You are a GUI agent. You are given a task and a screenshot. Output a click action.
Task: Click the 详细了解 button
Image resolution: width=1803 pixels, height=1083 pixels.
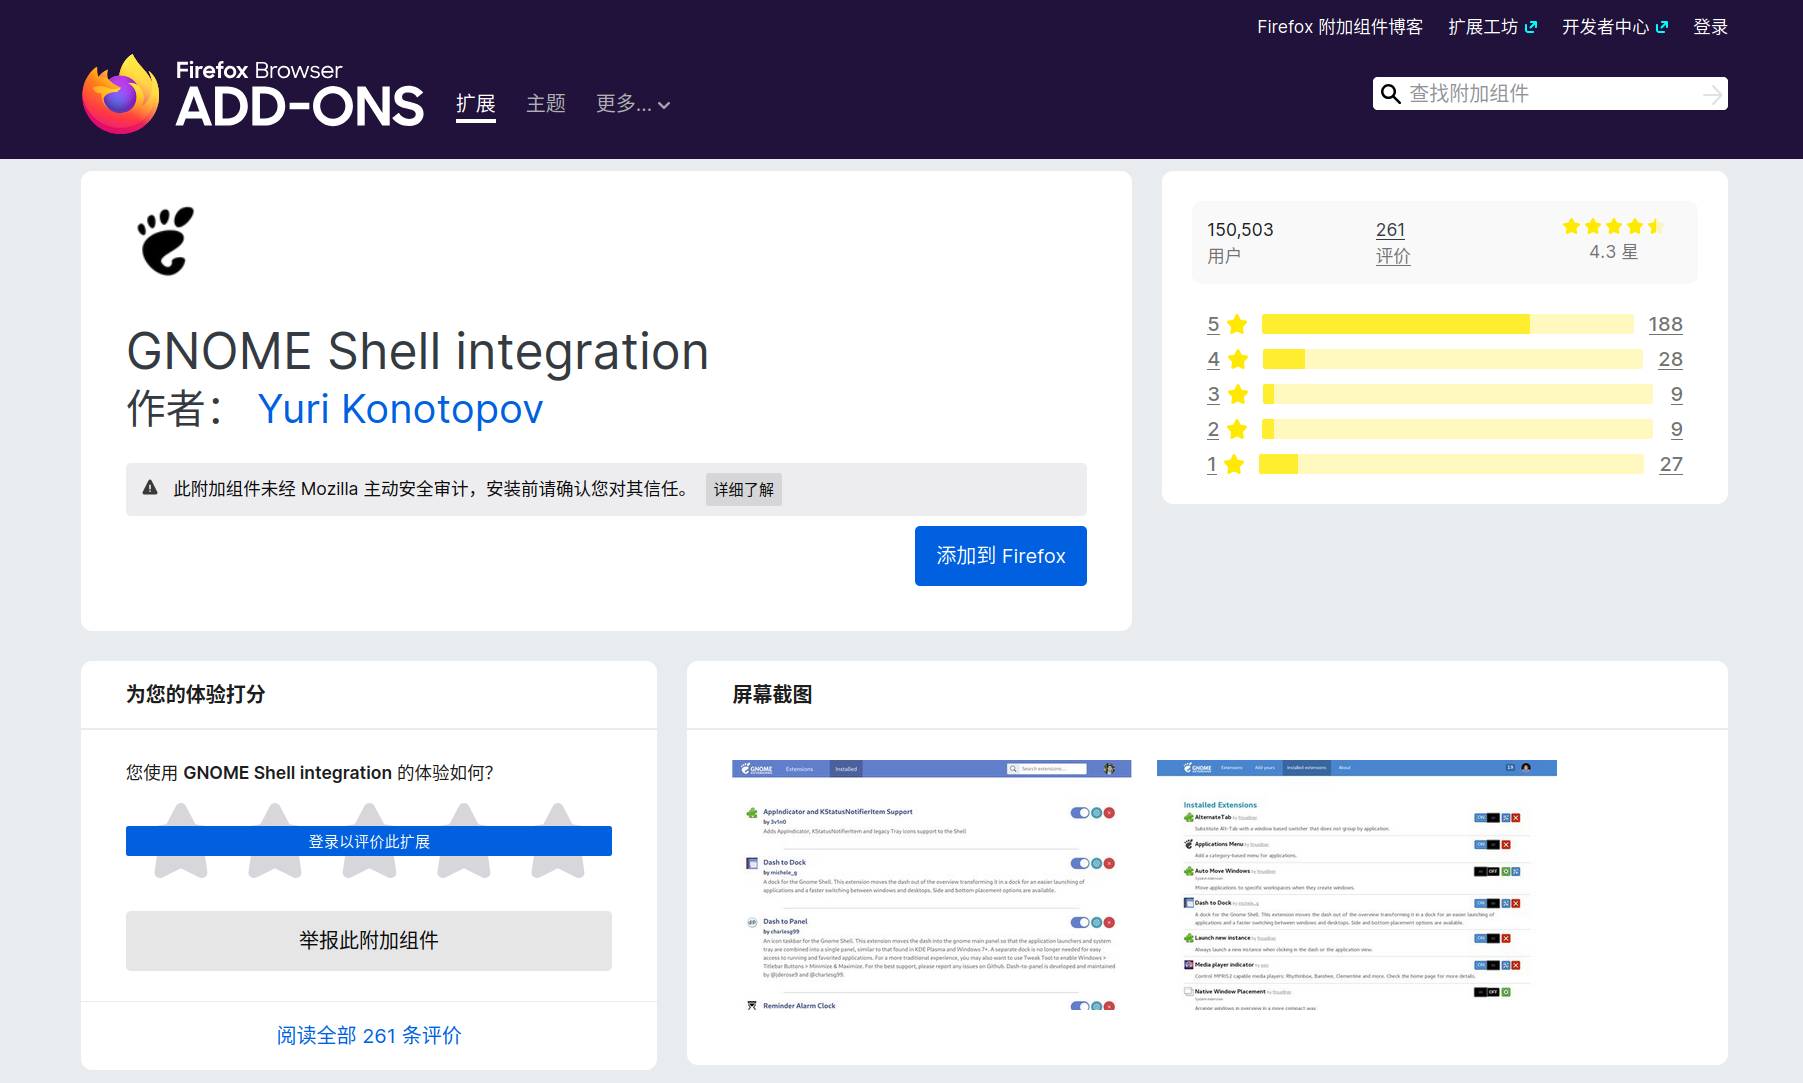pyautogui.click(x=743, y=489)
